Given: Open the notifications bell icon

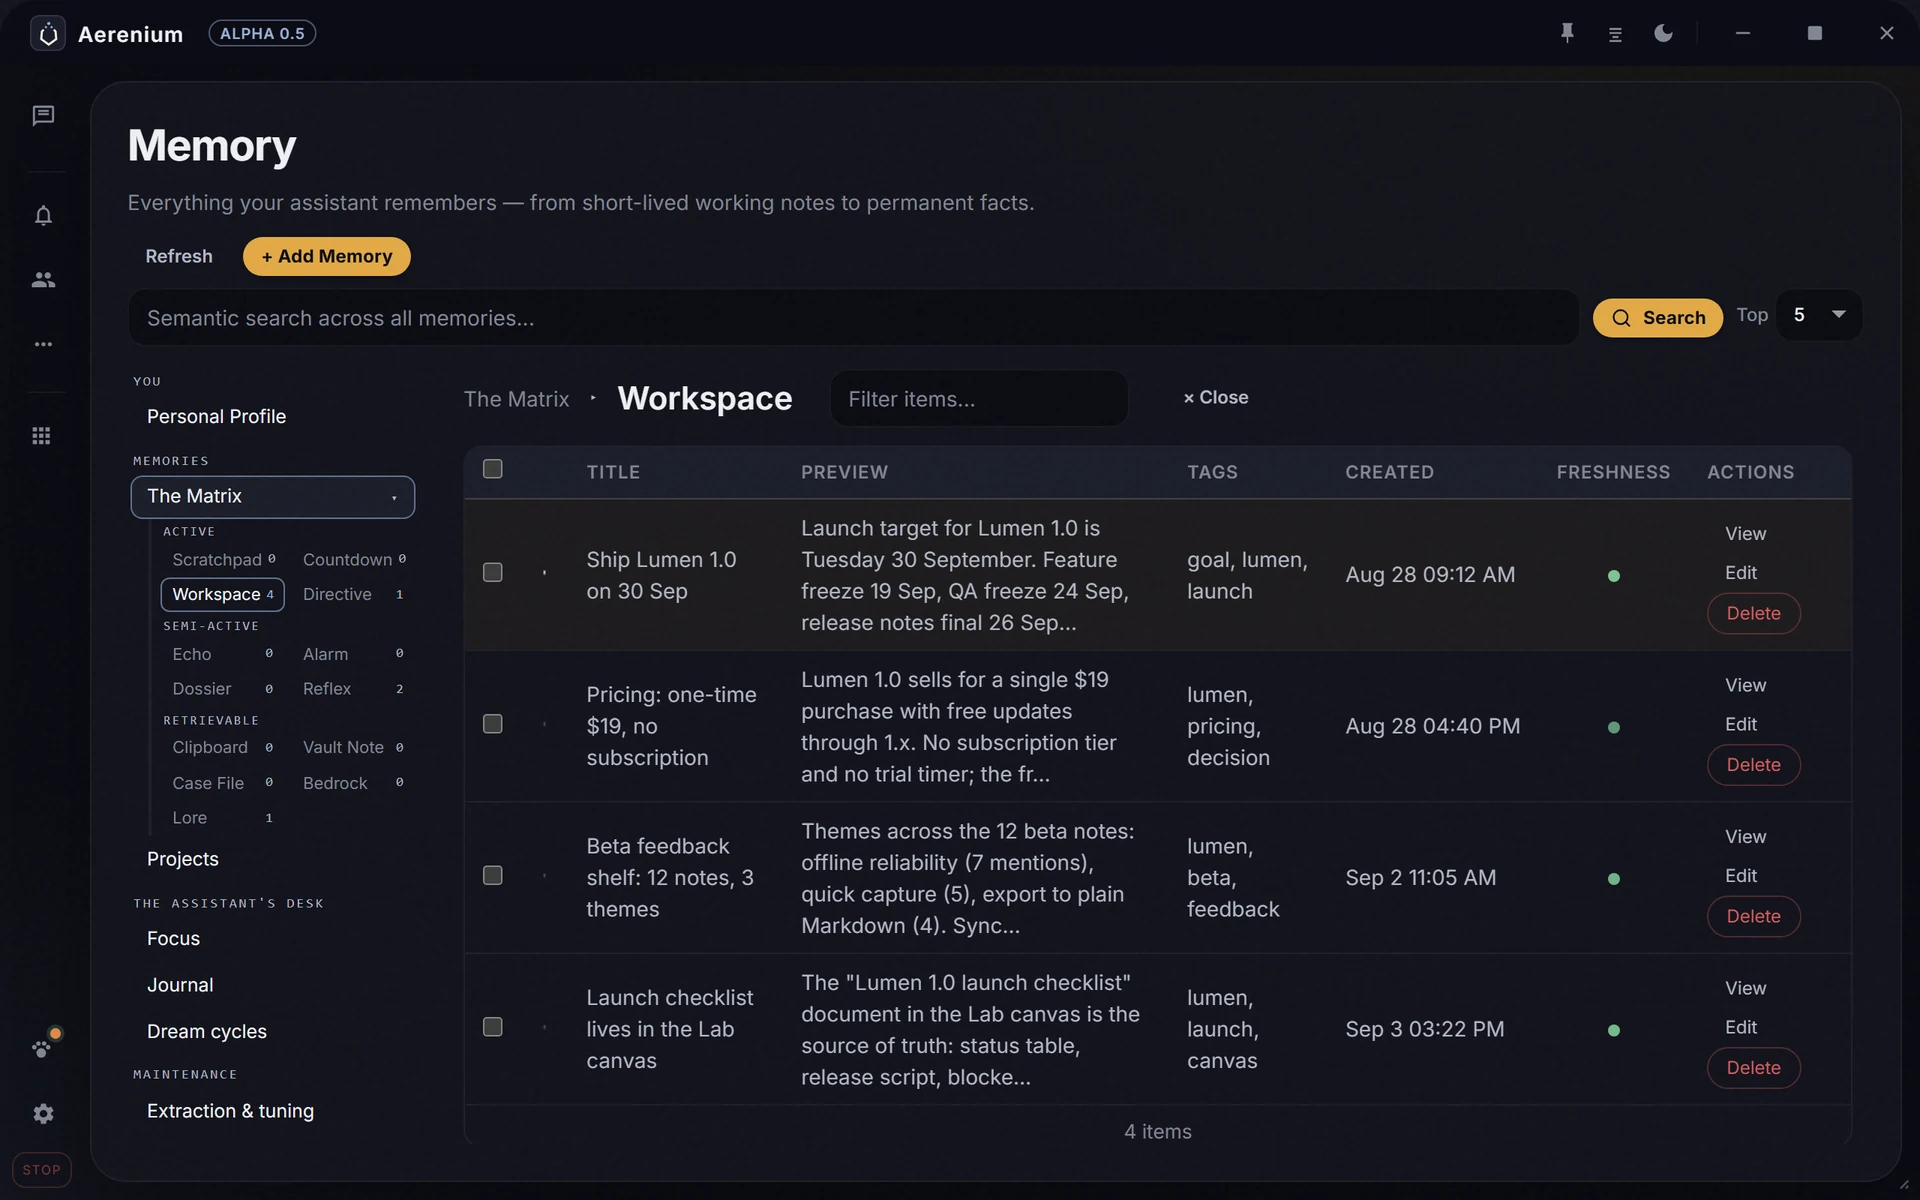Looking at the screenshot, I should (x=43, y=216).
